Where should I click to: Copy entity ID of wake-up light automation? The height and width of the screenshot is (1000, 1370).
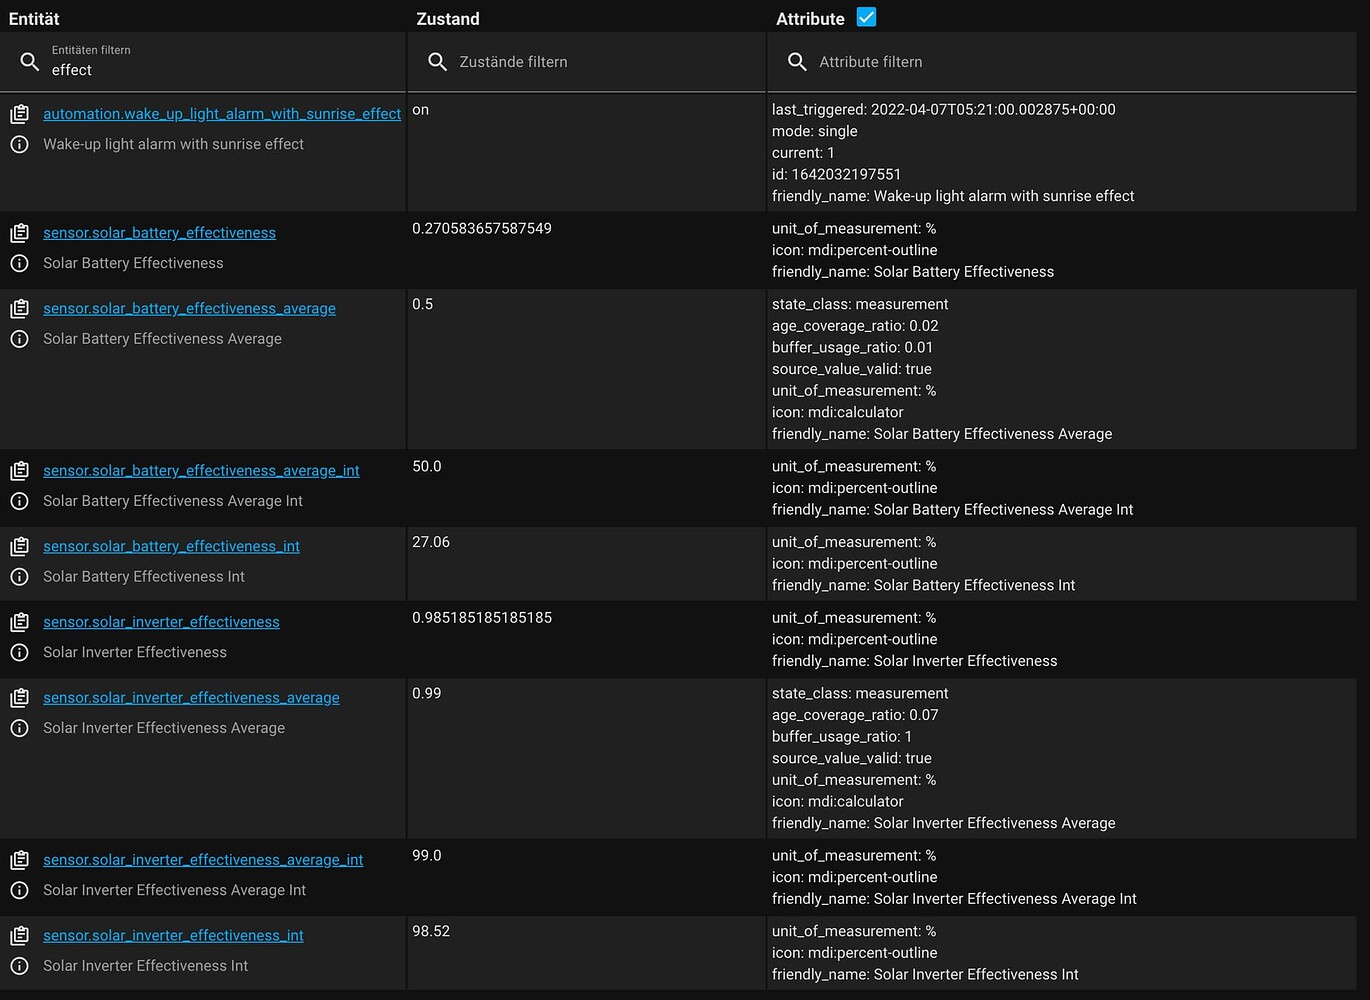[x=19, y=114]
